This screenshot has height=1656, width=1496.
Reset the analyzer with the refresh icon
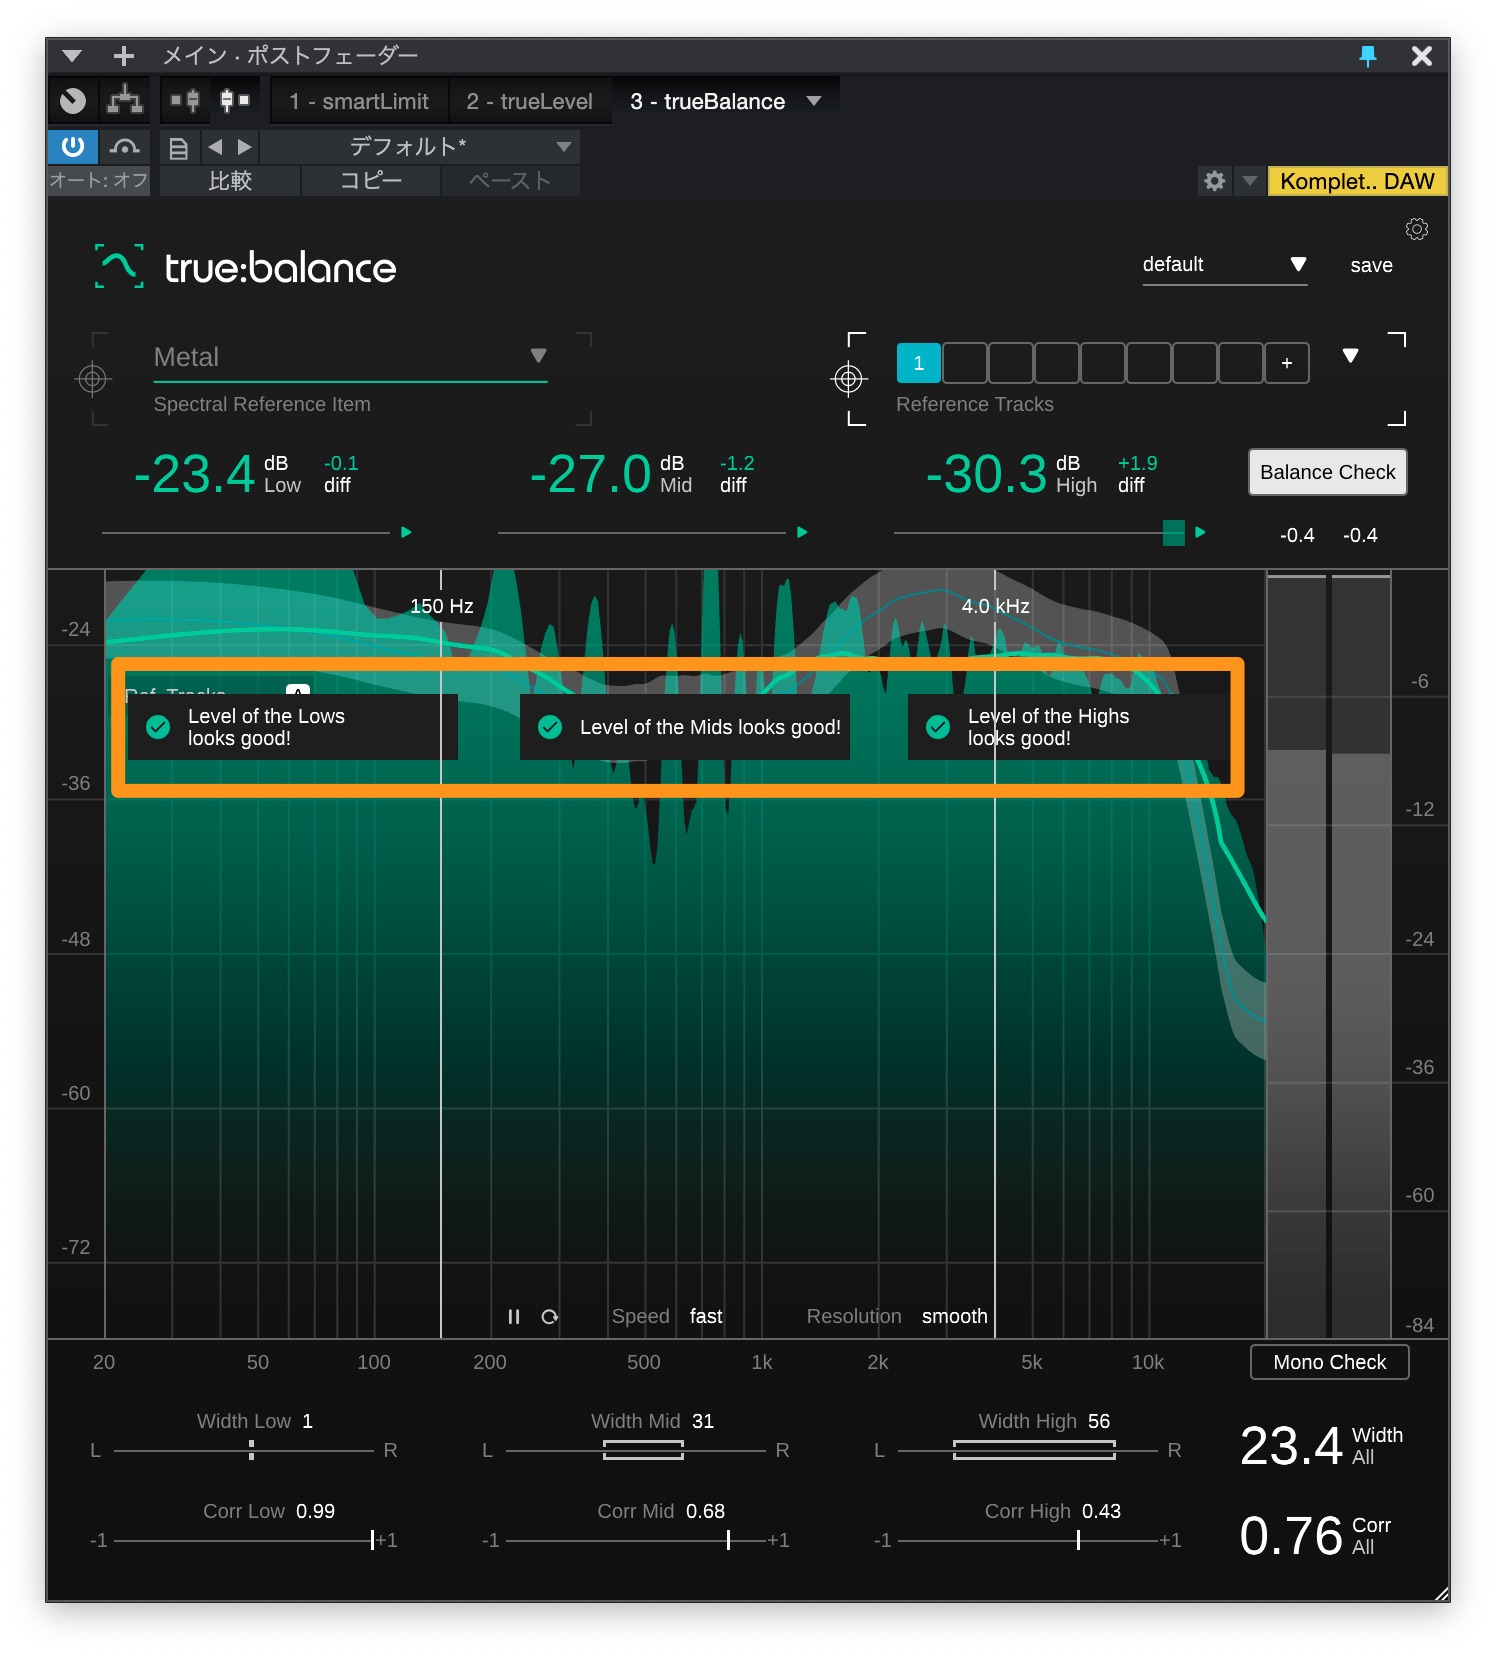tap(549, 1316)
